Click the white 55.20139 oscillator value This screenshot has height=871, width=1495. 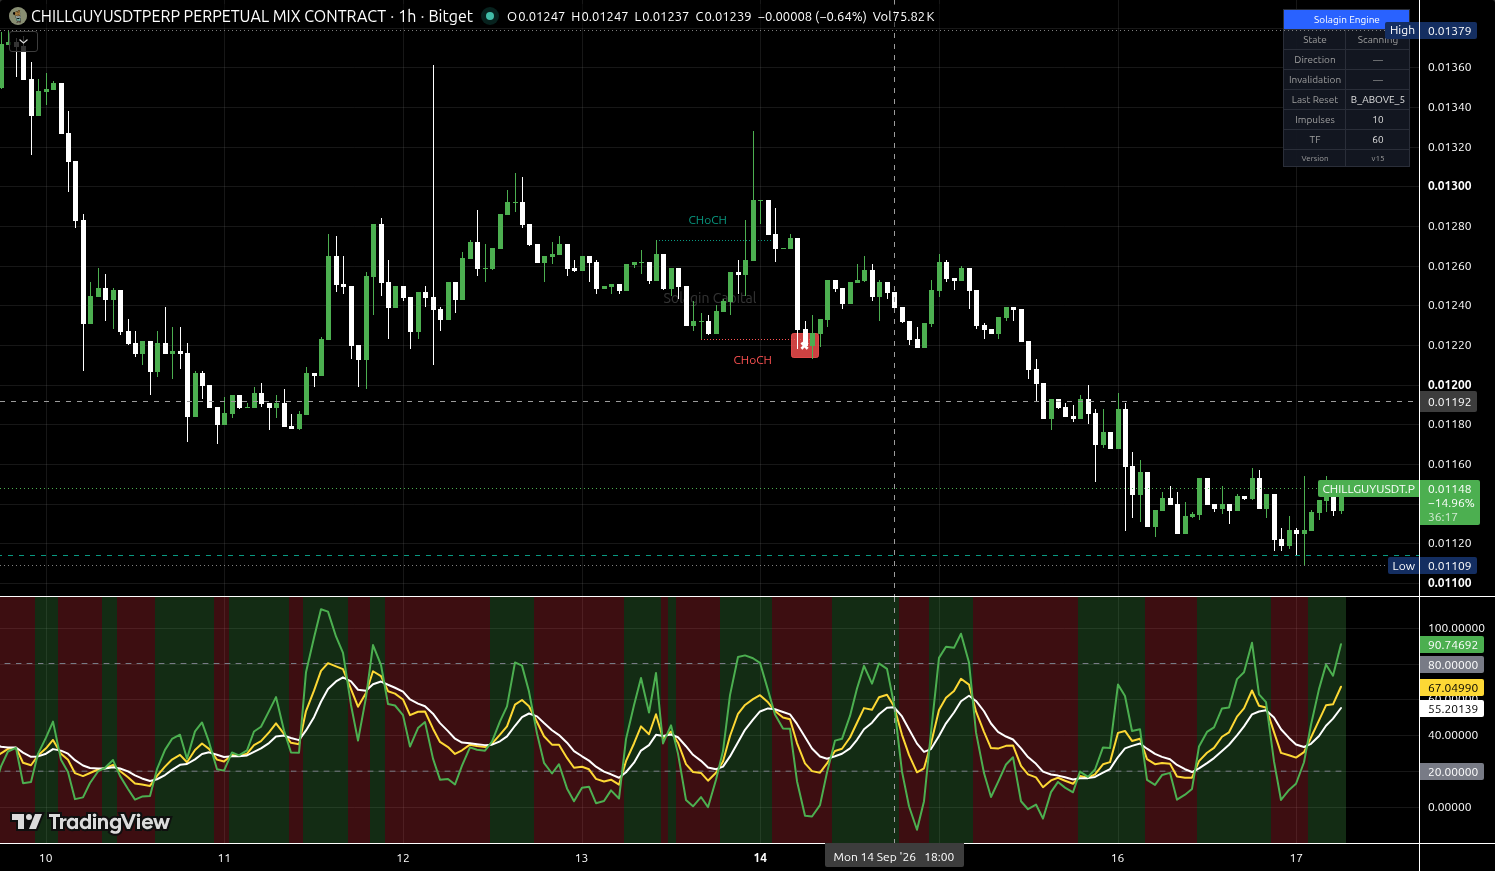1452,709
